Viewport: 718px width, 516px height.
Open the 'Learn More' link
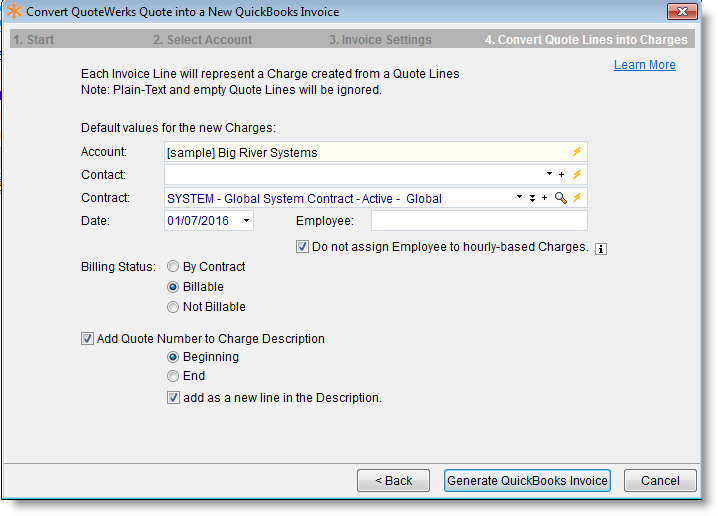click(644, 65)
